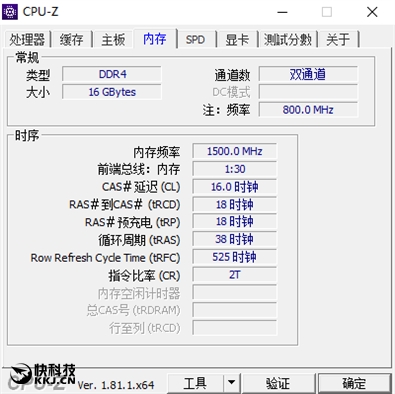Click the 38 时钟 tRAS value
Image resolution: width=395 pixels, height=394 pixels.
click(x=234, y=240)
